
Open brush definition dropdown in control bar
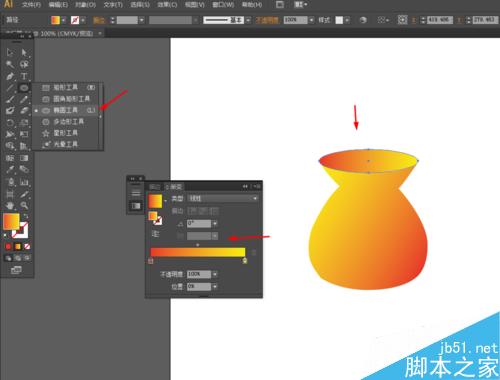[x=248, y=20]
